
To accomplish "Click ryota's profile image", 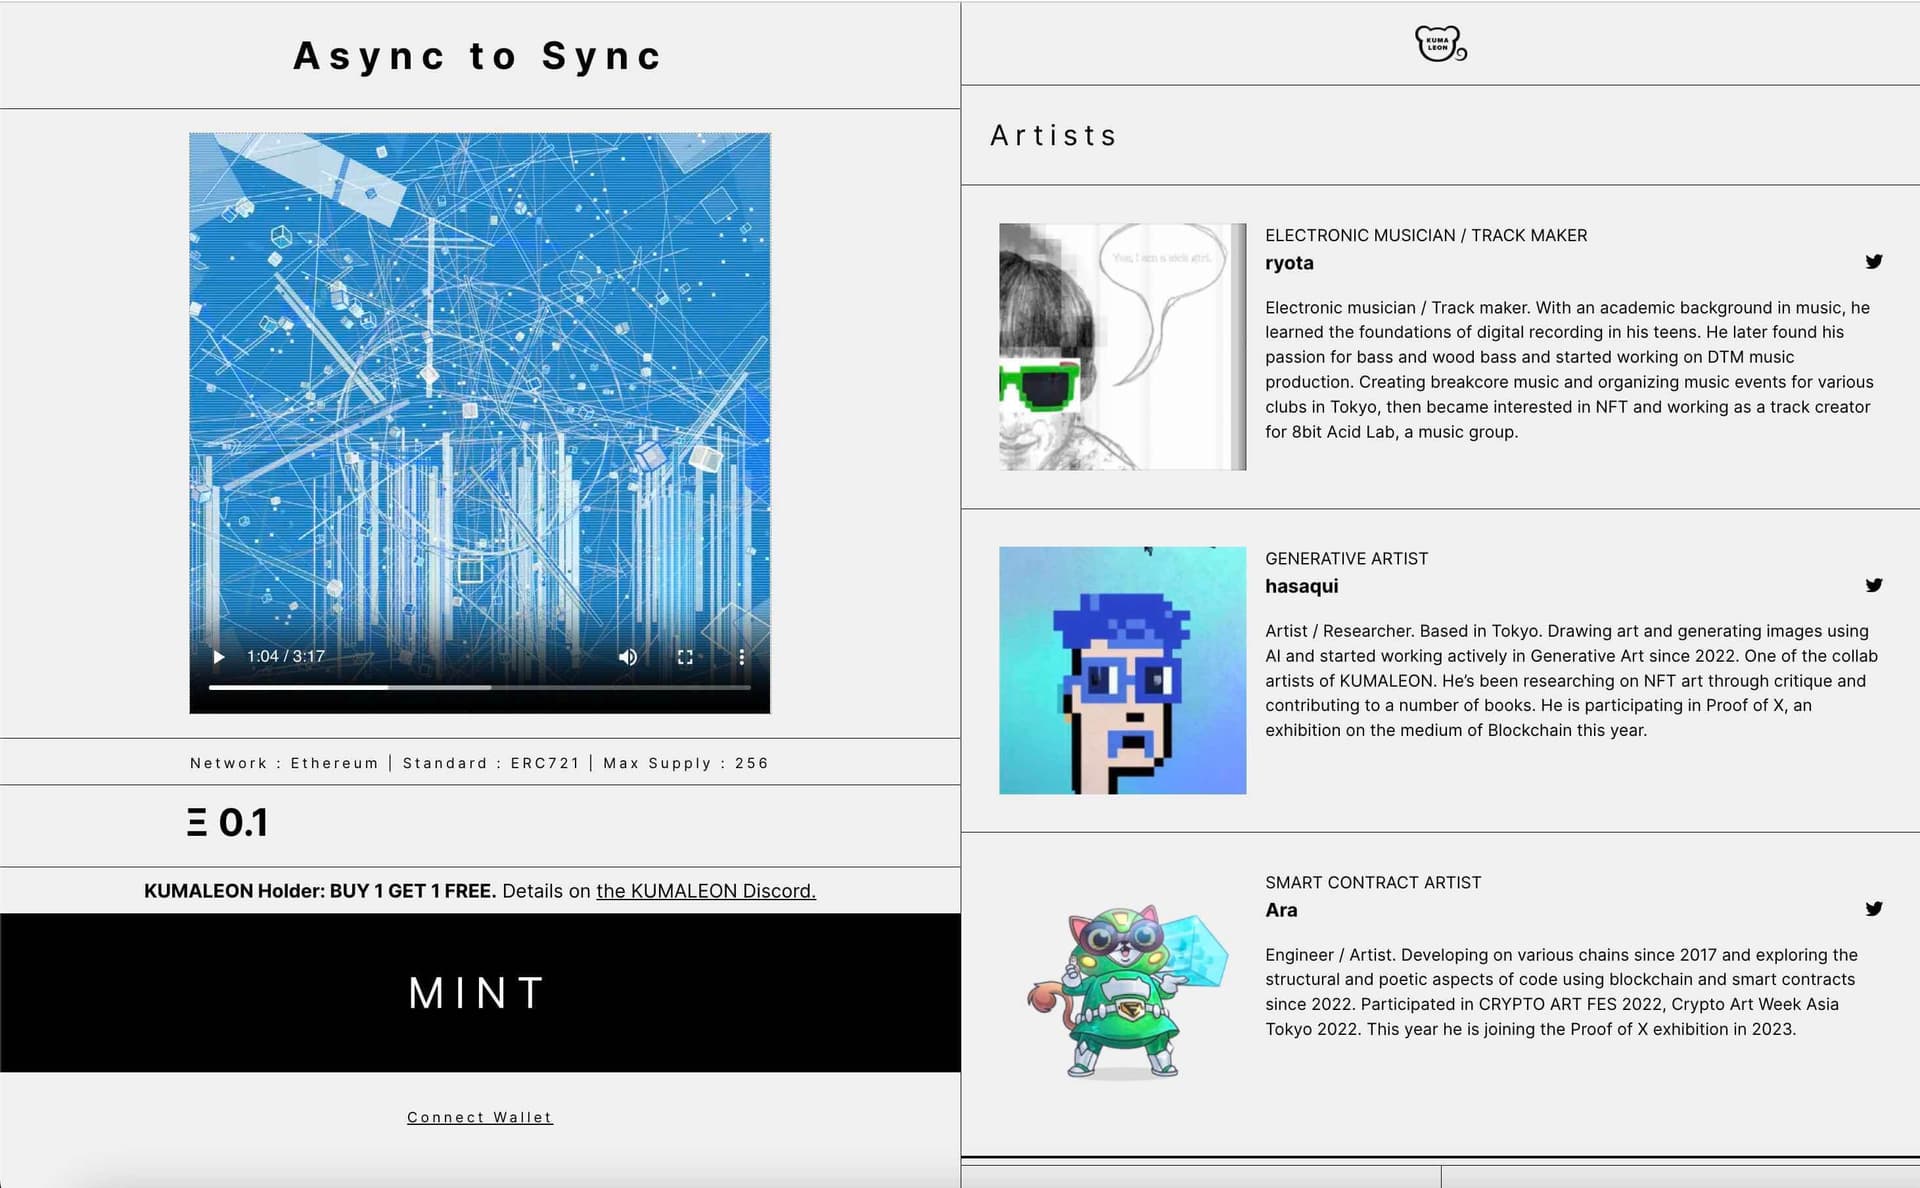I will pyautogui.click(x=1122, y=346).
